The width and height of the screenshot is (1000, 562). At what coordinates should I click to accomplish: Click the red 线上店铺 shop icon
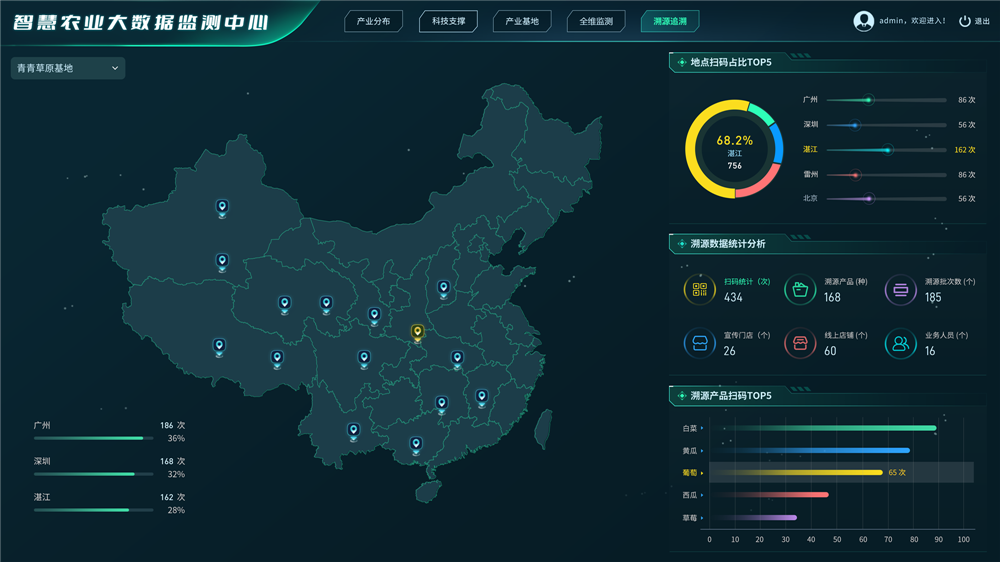click(800, 344)
